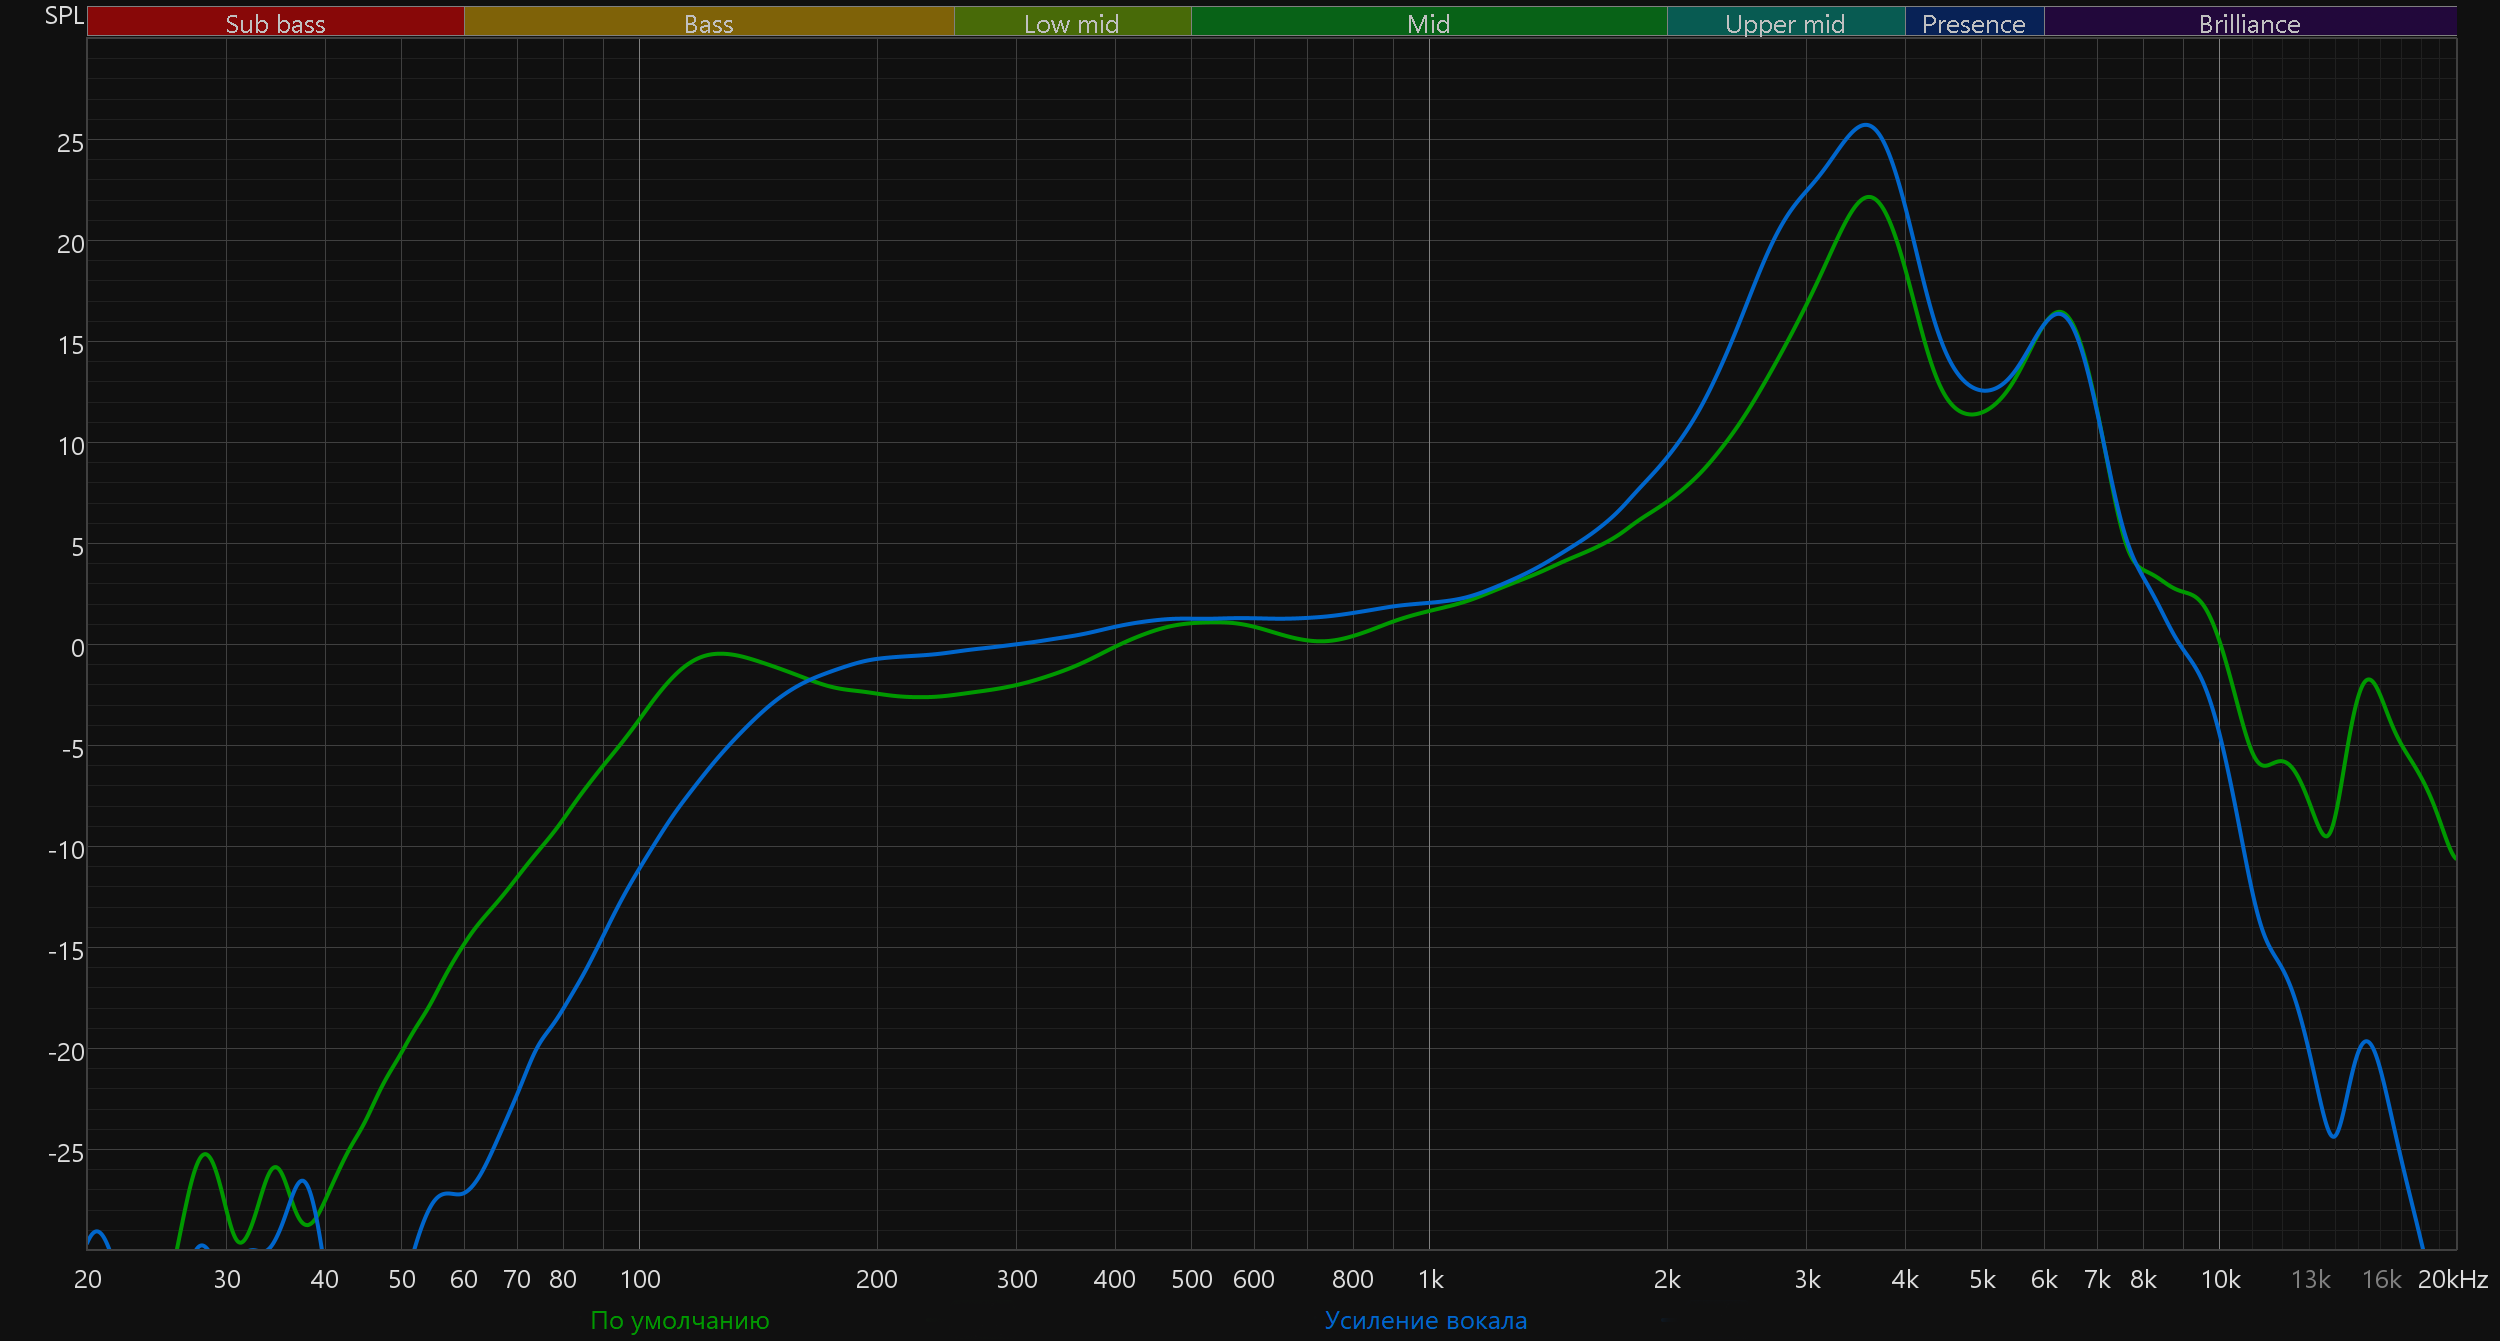Screen dimensions: 2500x1341
Task: Click the Brilliance band header
Action: (x=2249, y=23)
